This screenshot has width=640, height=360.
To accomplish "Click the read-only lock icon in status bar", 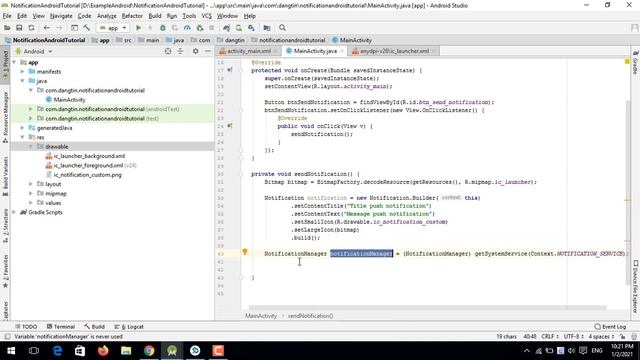I will 622,337.
